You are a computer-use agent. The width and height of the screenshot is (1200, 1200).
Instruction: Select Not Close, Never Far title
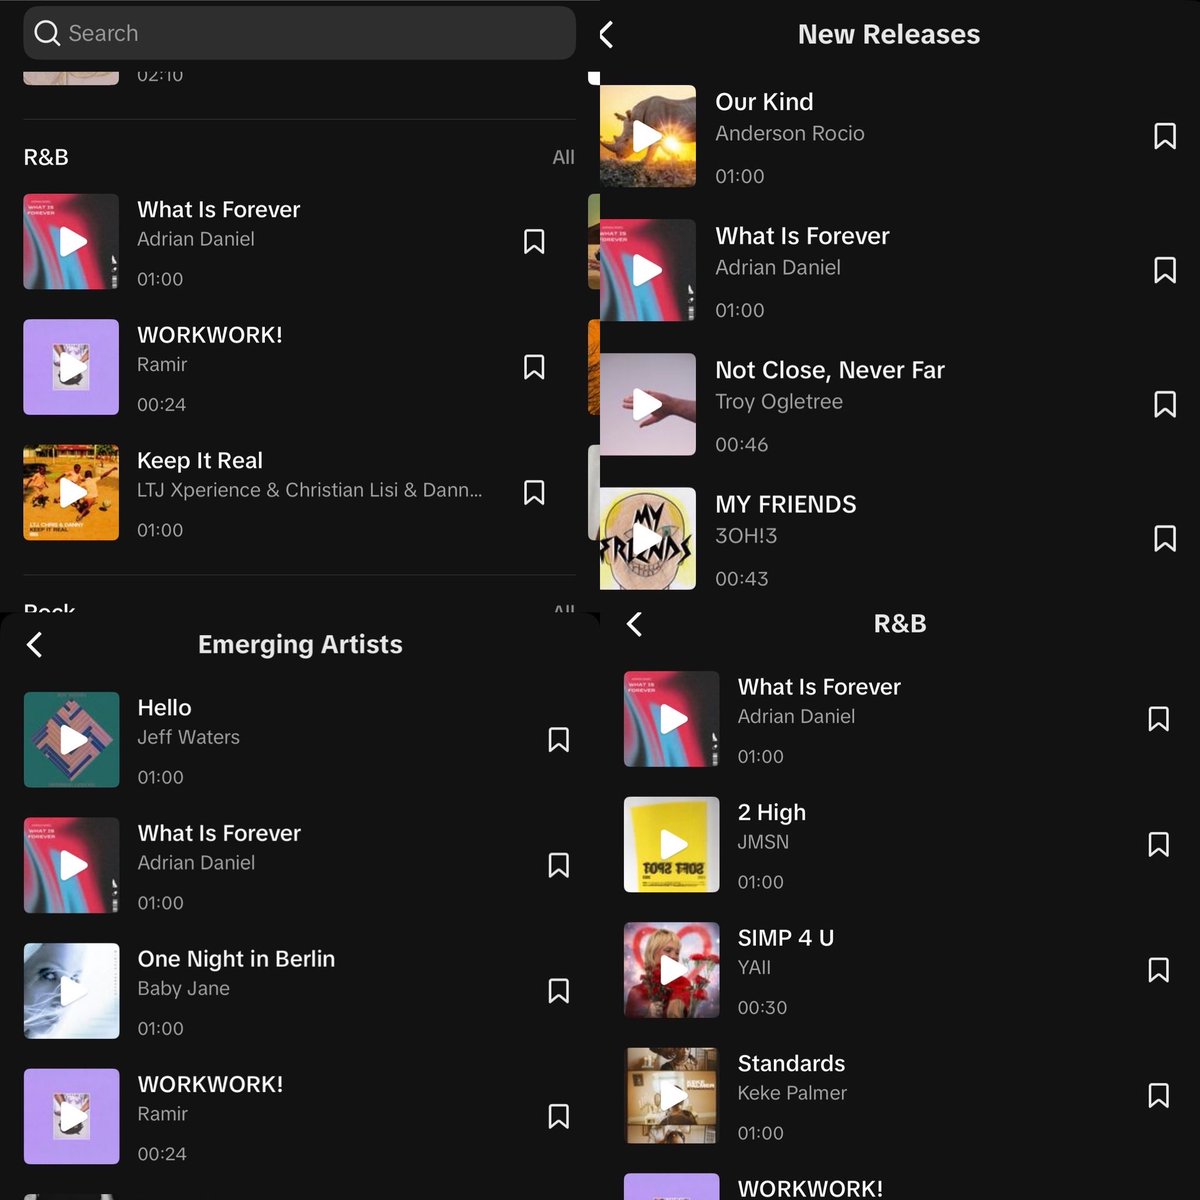[829, 370]
